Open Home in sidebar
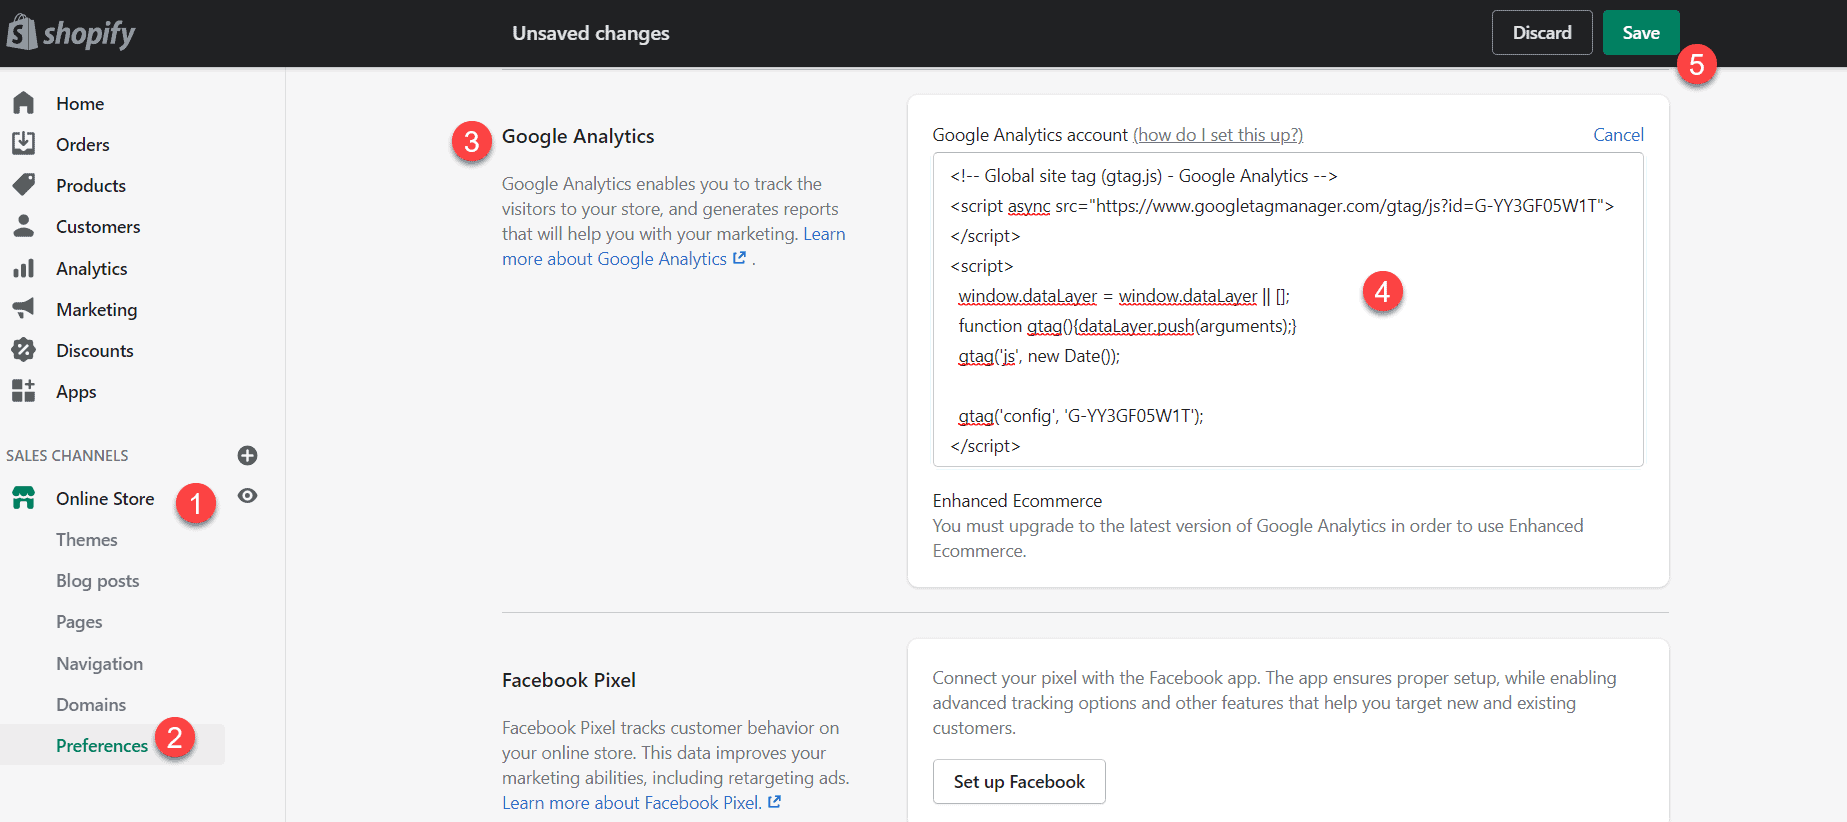The image size is (1847, 822). (80, 103)
